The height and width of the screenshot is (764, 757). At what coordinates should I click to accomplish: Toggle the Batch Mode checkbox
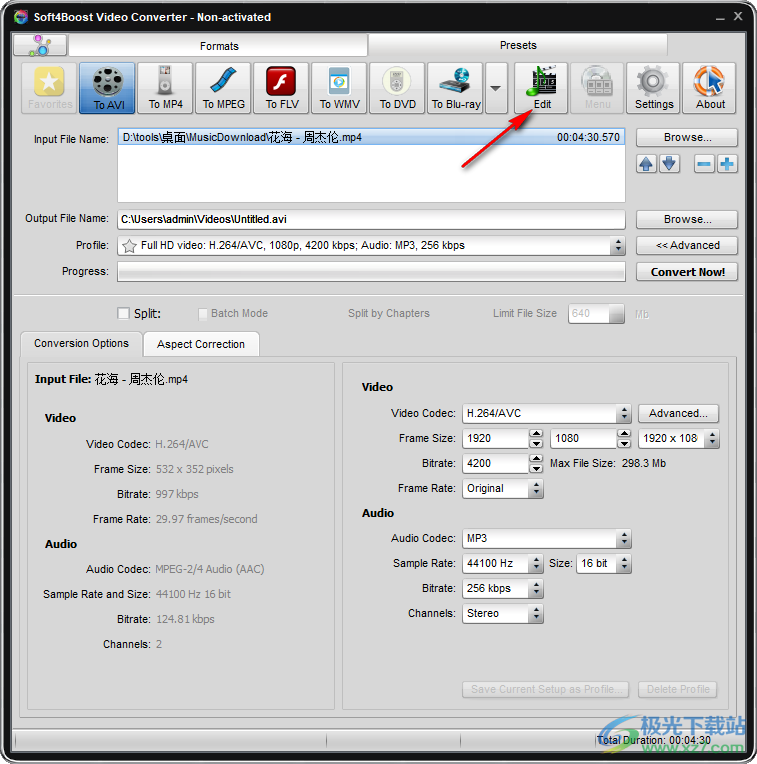pyautogui.click(x=203, y=314)
